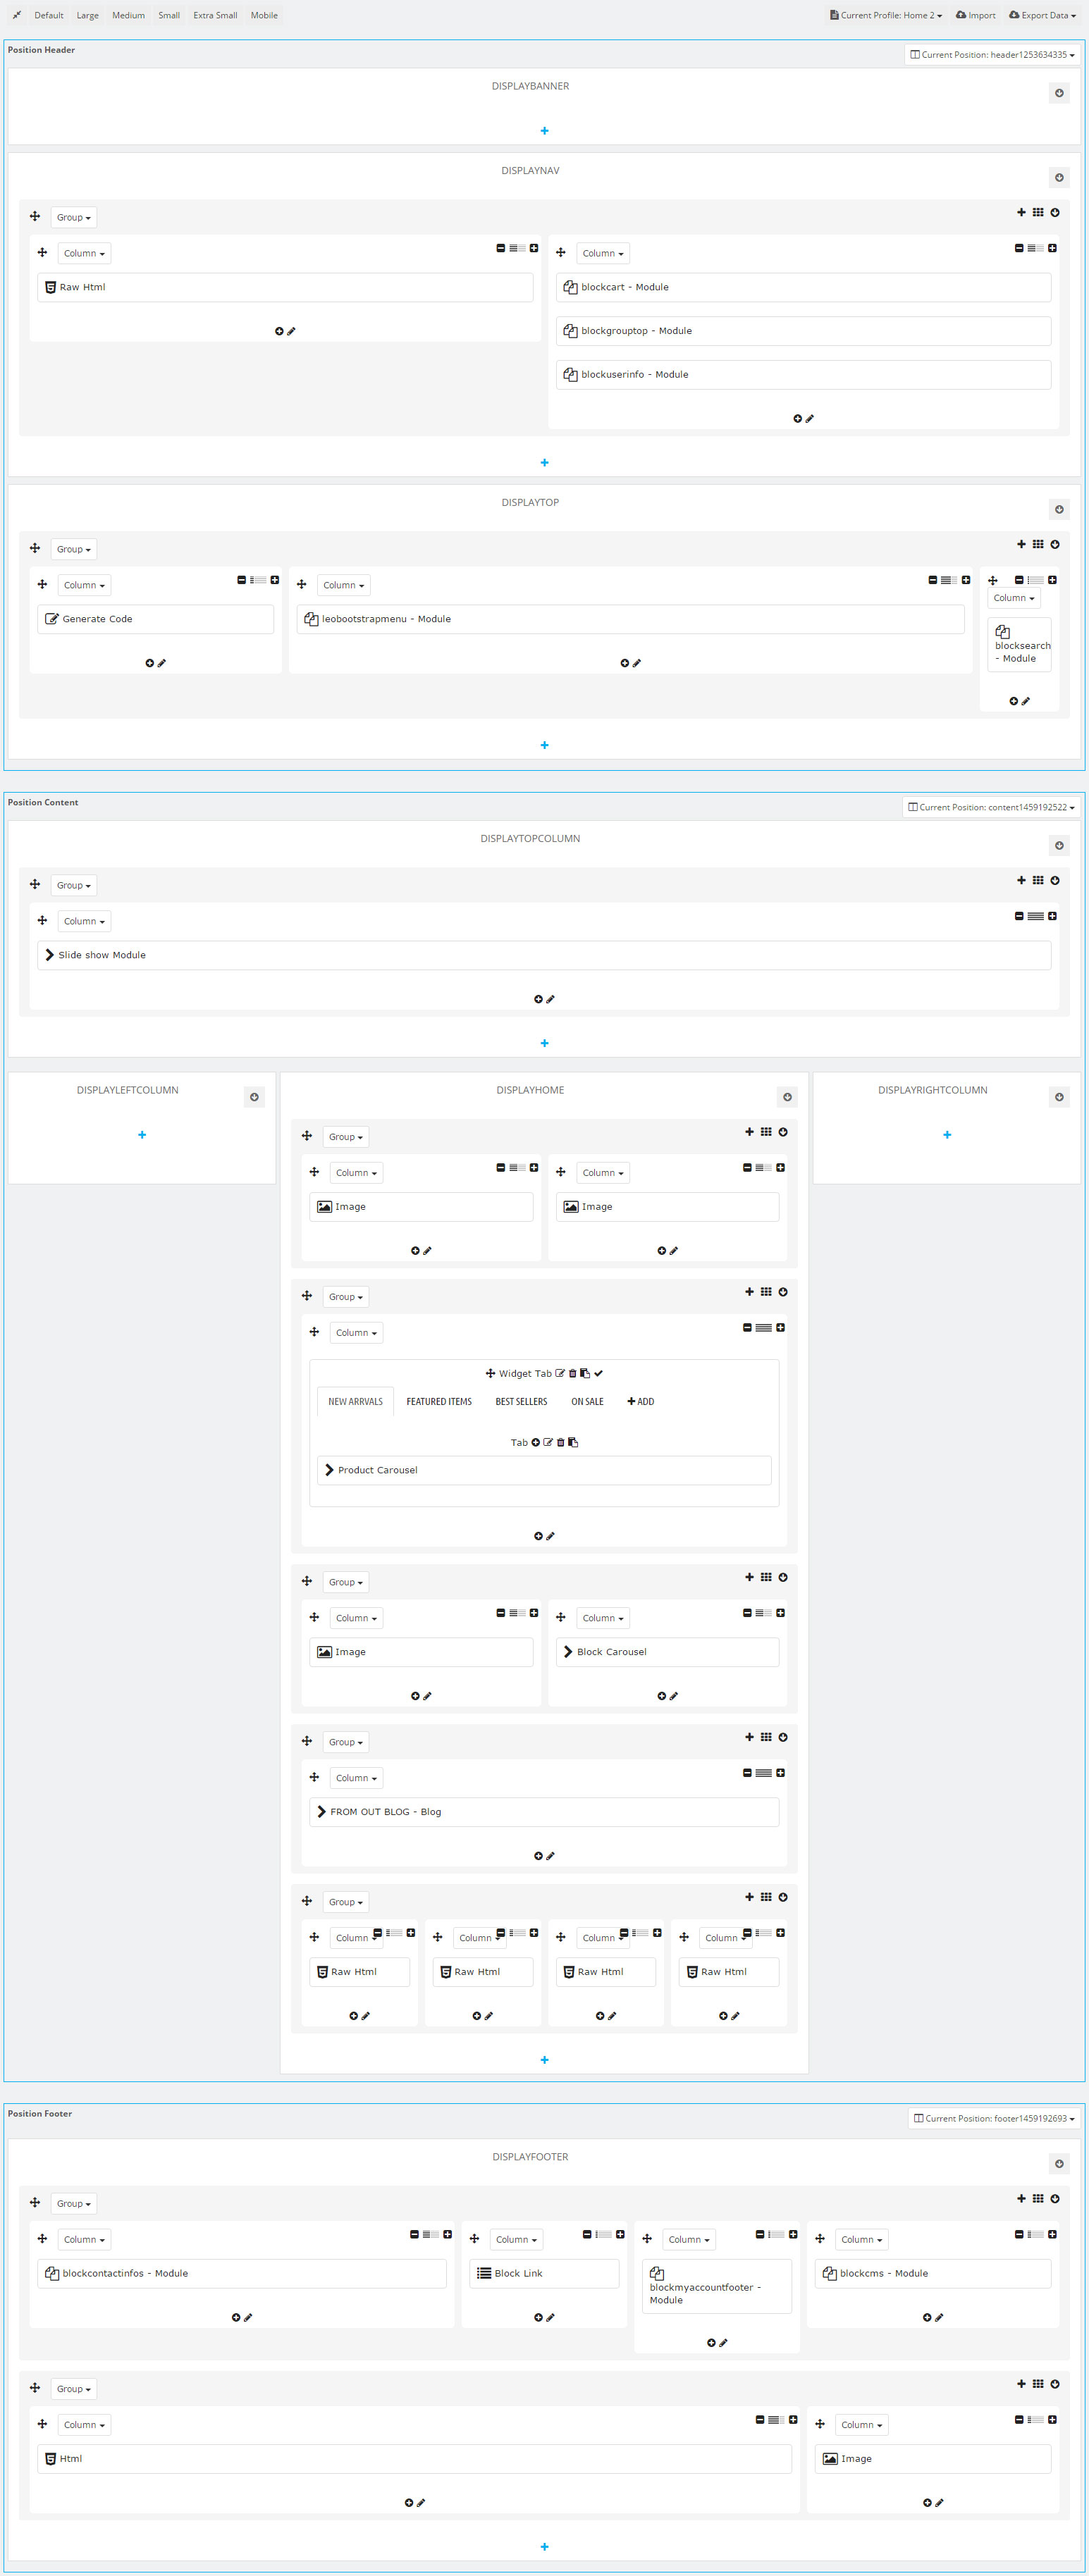Select the Extra Small viewport size
Image resolution: width=1089 pixels, height=2576 pixels.
coord(215,15)
